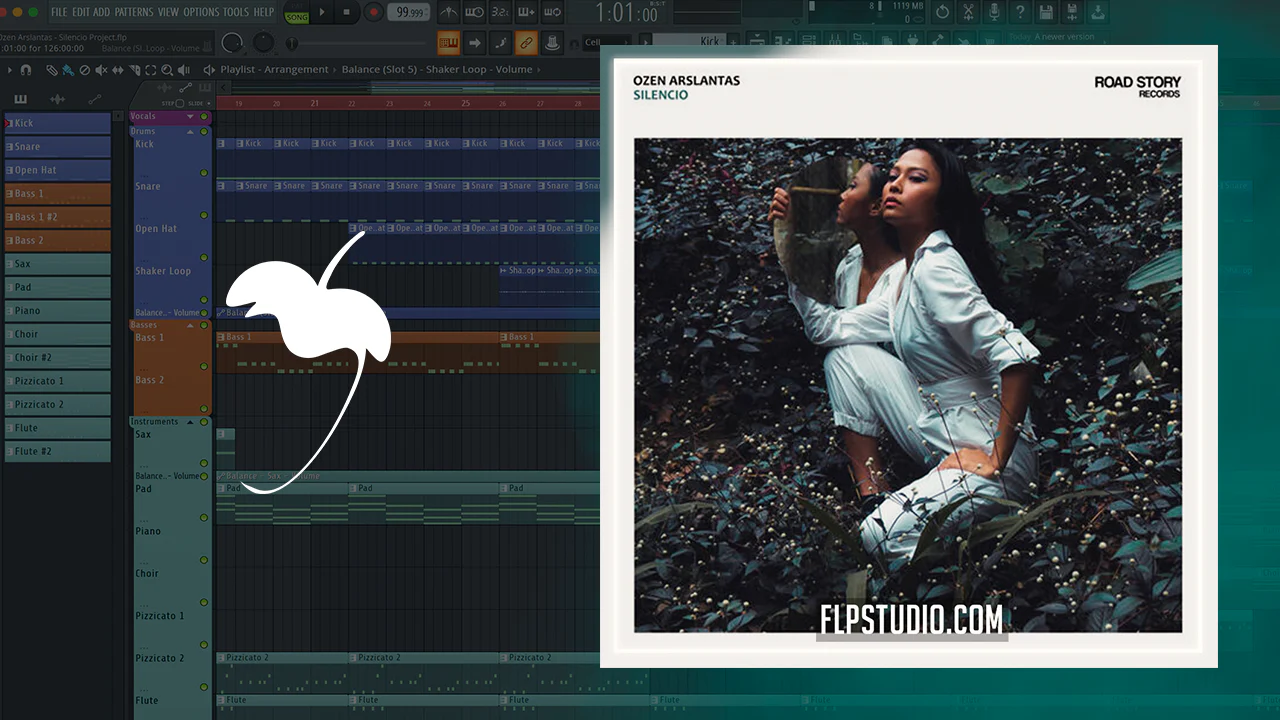Click the orange link (multilink) icon

[x=525, y=43]
